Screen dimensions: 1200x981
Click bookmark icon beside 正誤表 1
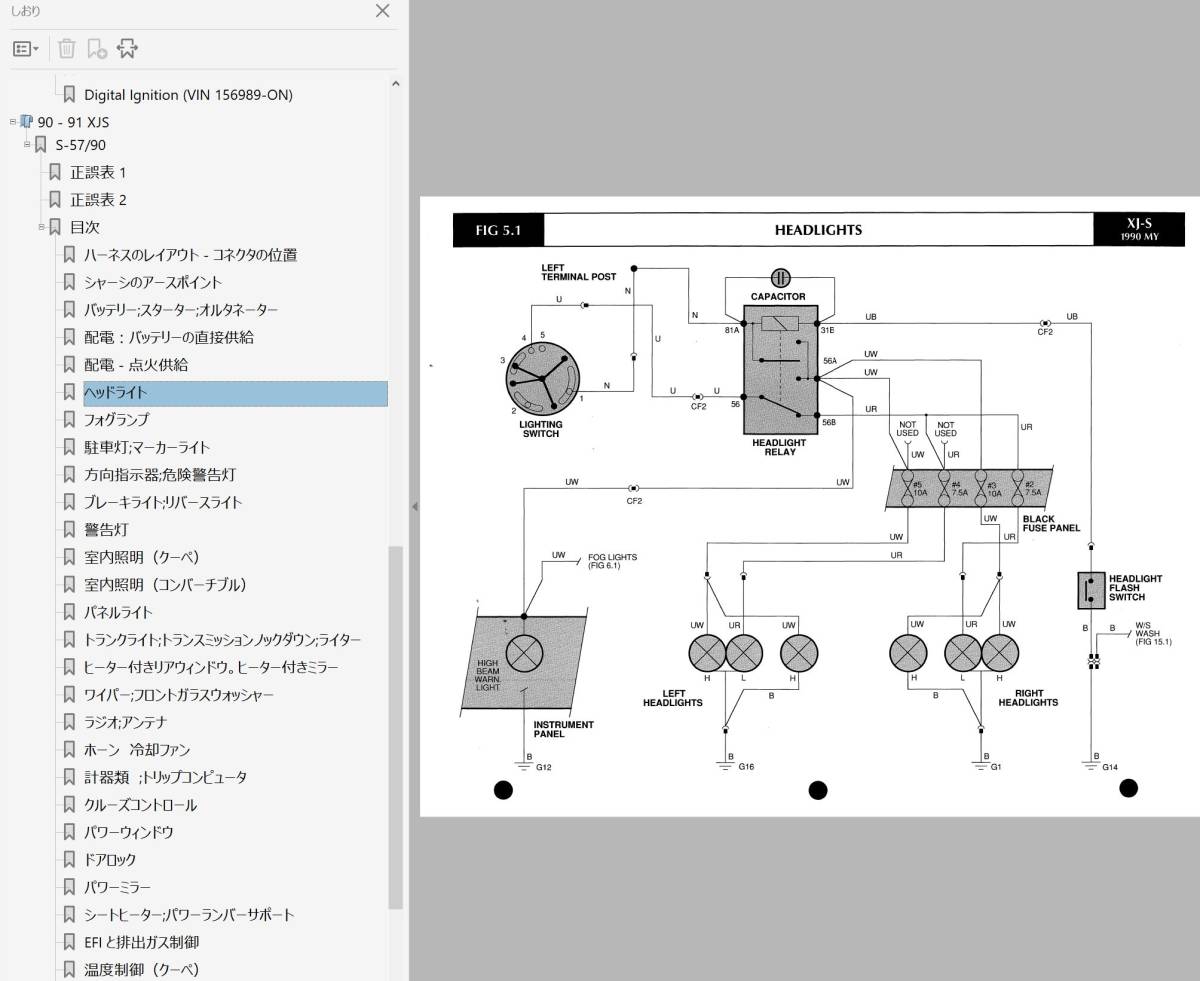tap(55, 172)
